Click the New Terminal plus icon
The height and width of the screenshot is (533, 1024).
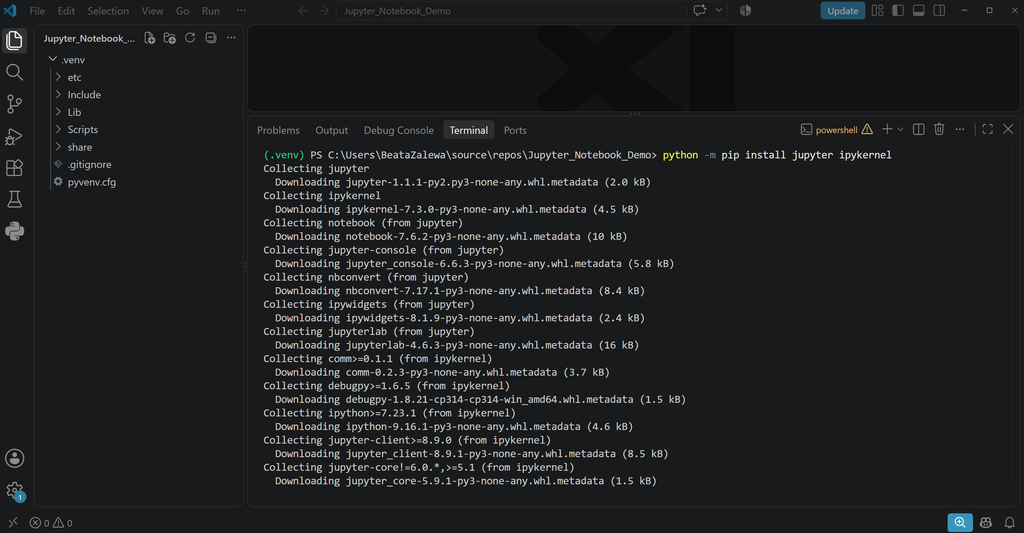887,129
